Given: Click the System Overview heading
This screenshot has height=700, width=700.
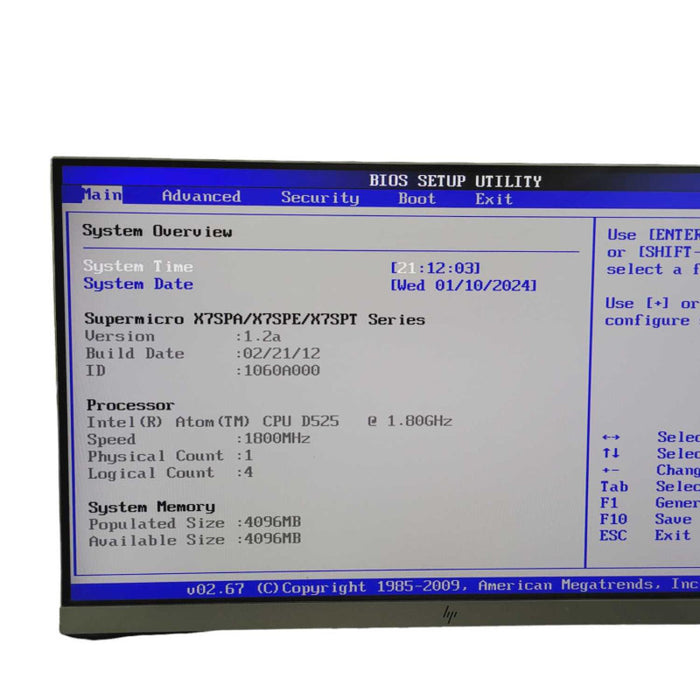Looking at the screenshot, I should click(157, 231).
